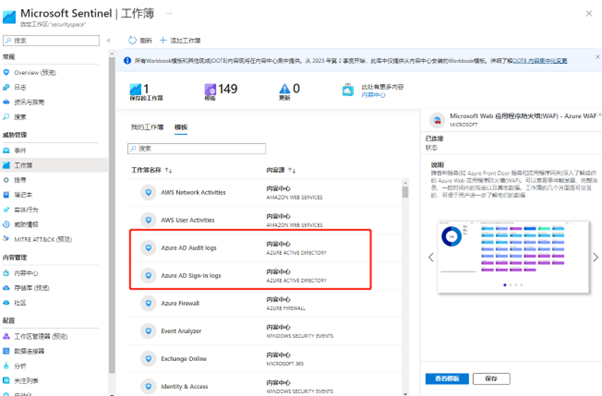The height and width of the screenshot is (396, 602).
Task: Open 存储库 (预览) in the sidebar
Action: coord(32,288)
